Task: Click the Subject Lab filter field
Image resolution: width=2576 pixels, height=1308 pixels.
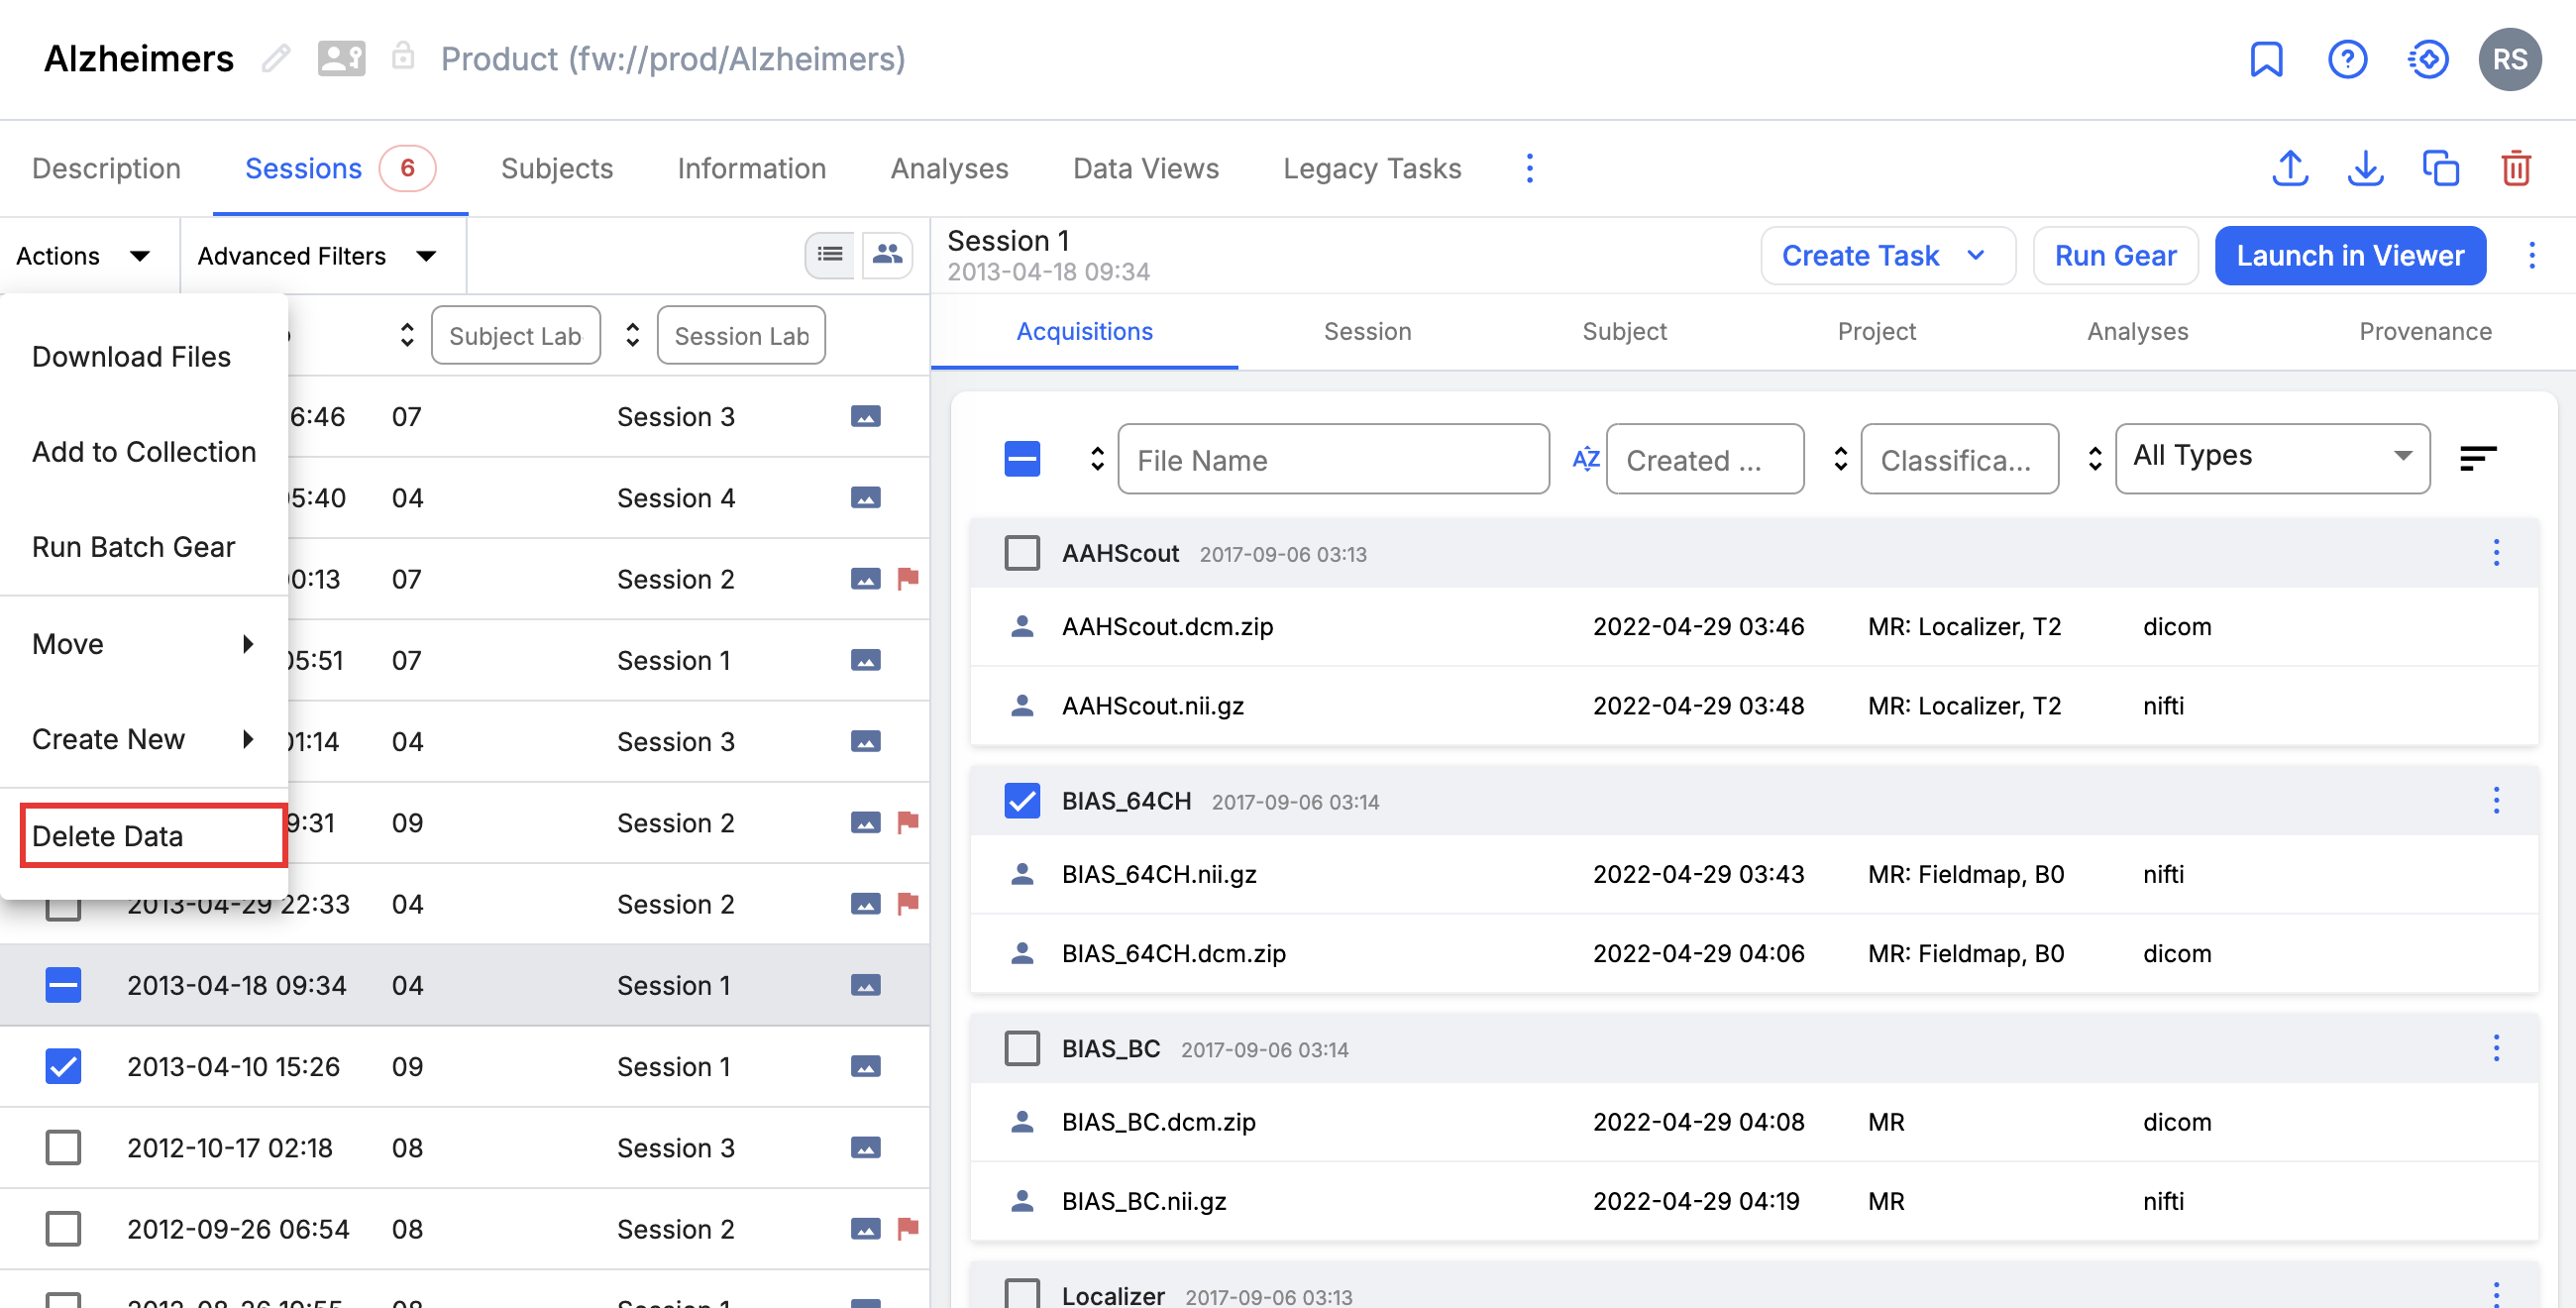Action: (515, 335)
